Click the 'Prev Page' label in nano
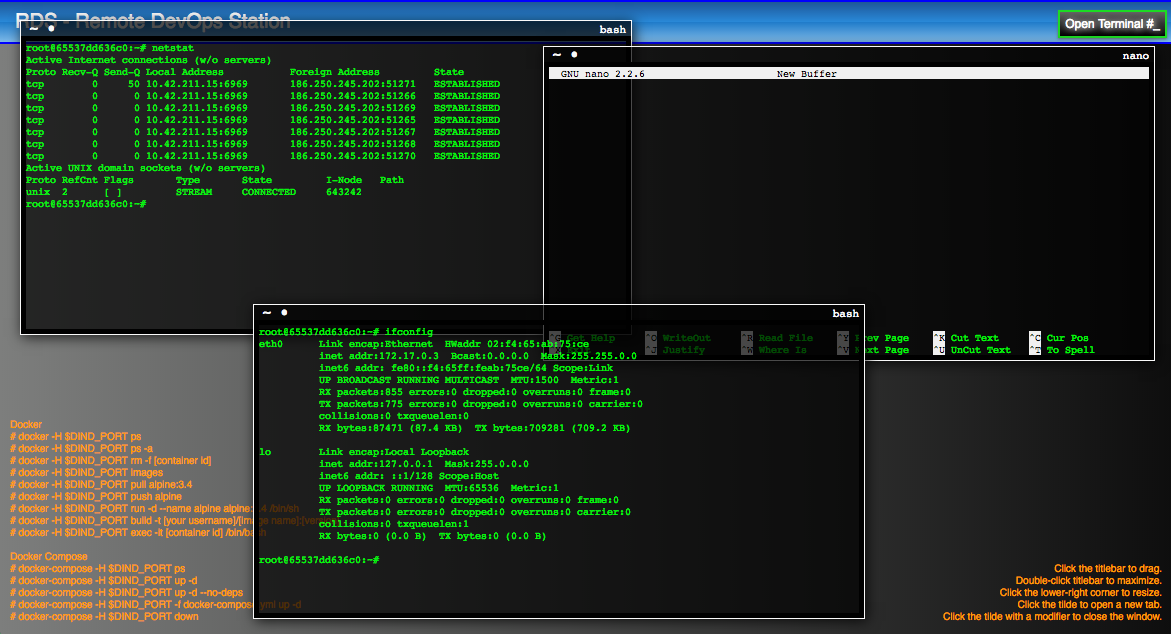 882,338
